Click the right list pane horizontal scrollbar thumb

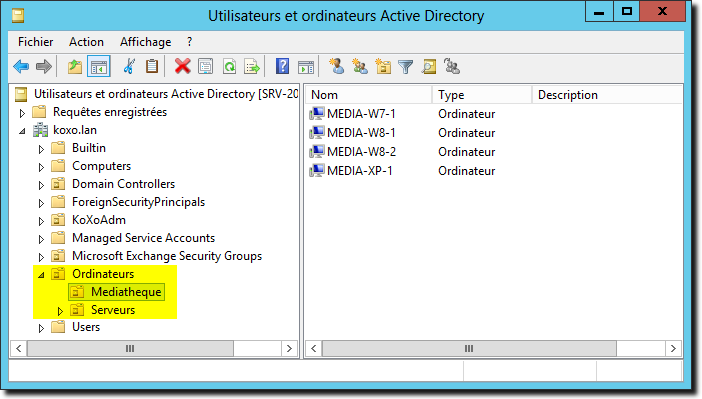(469, 348)
